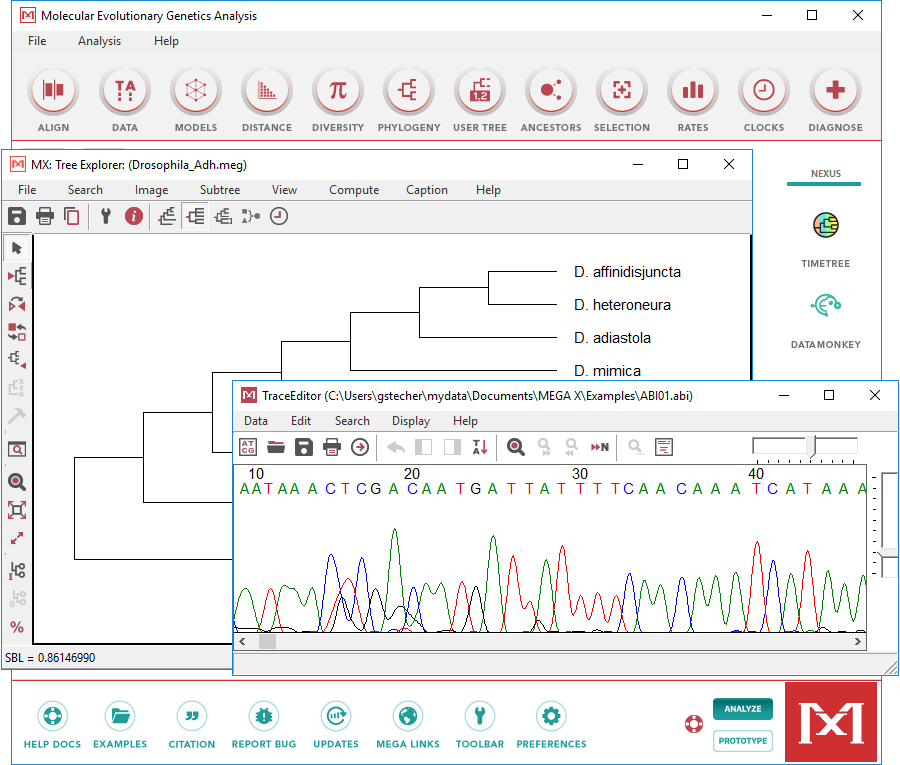The width and height of the screenshot is (900, 765).
Task: Open Display menu in TraceEditor
Action: click(411, 421)
